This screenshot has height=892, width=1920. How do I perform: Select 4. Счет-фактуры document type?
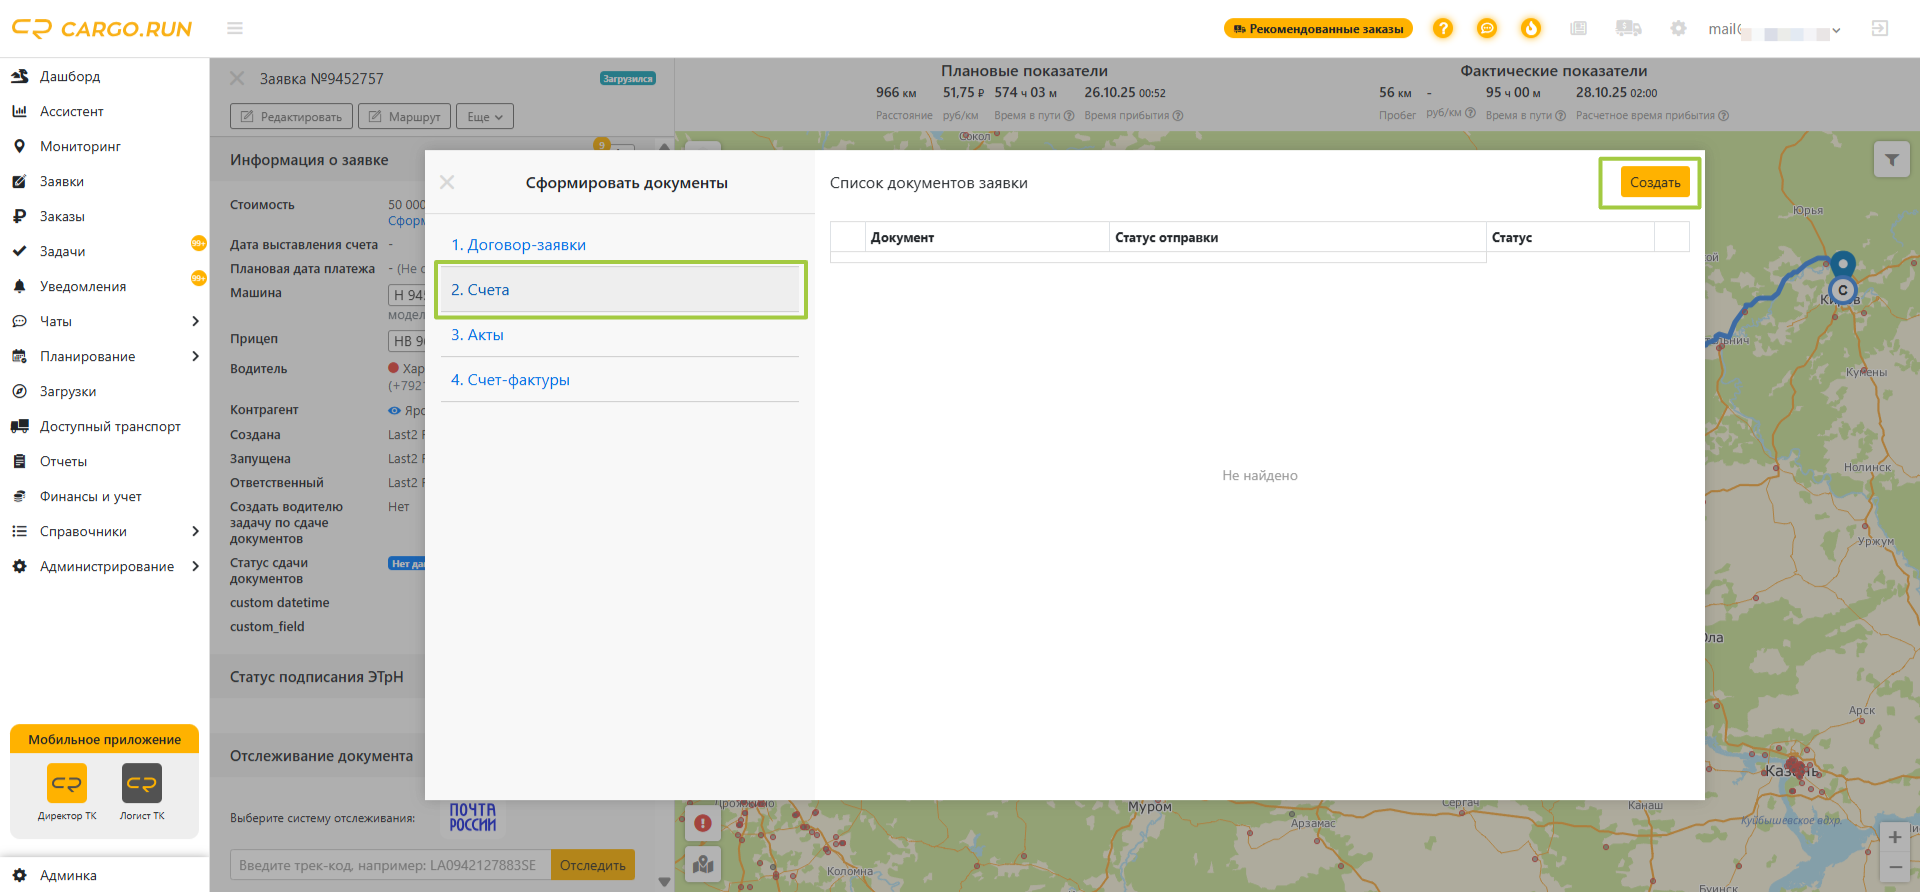tap(620, 379)
